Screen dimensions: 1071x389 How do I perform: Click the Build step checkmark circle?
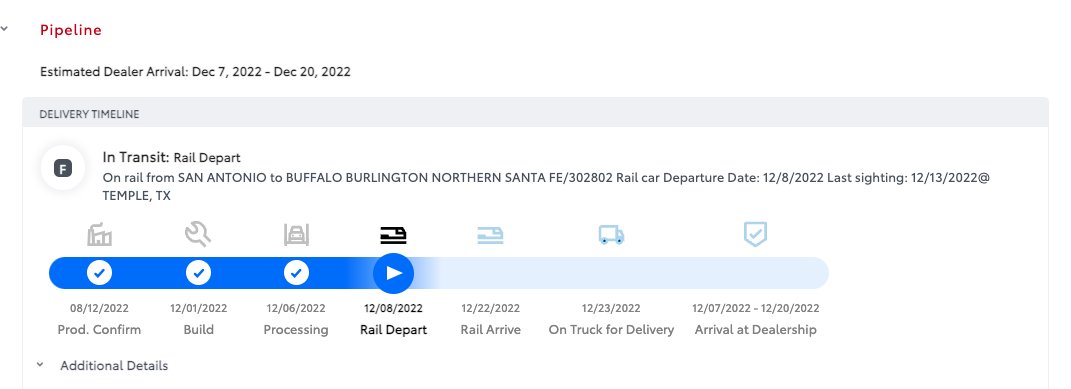[199, 274]
